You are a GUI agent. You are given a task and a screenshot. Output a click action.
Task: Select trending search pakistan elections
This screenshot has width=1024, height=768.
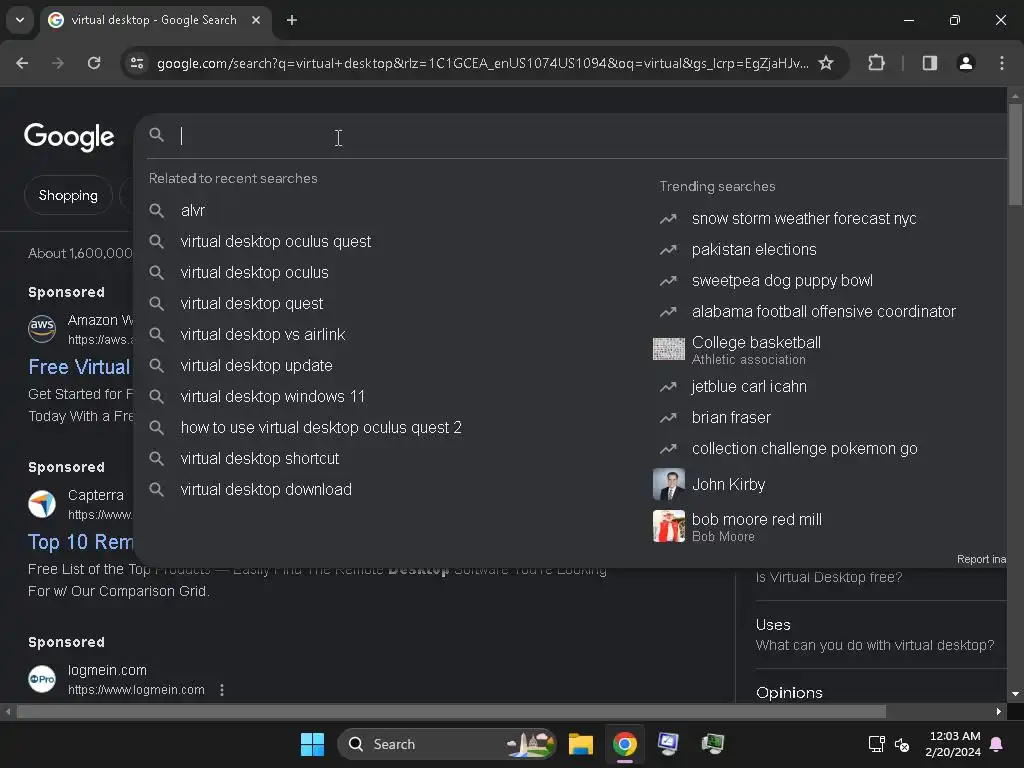click(754, 249)
